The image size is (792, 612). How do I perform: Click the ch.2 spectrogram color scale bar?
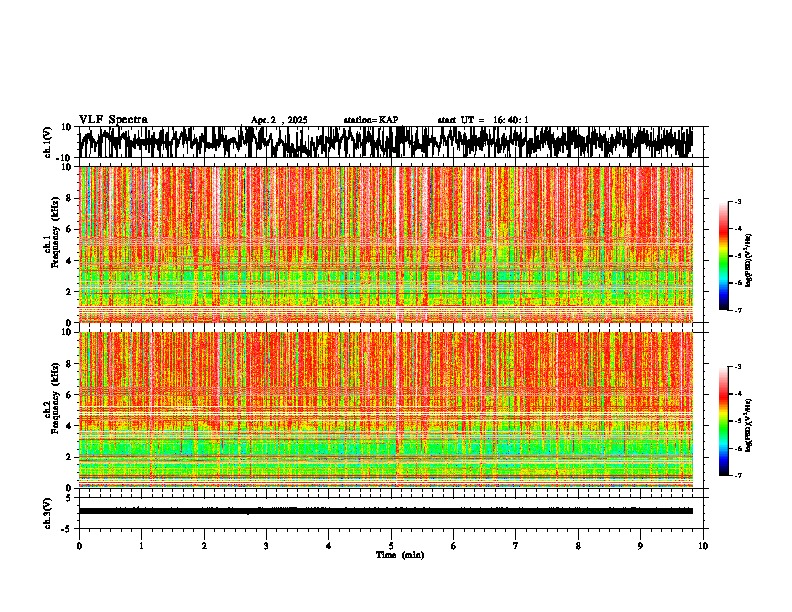tap(723, 421)
